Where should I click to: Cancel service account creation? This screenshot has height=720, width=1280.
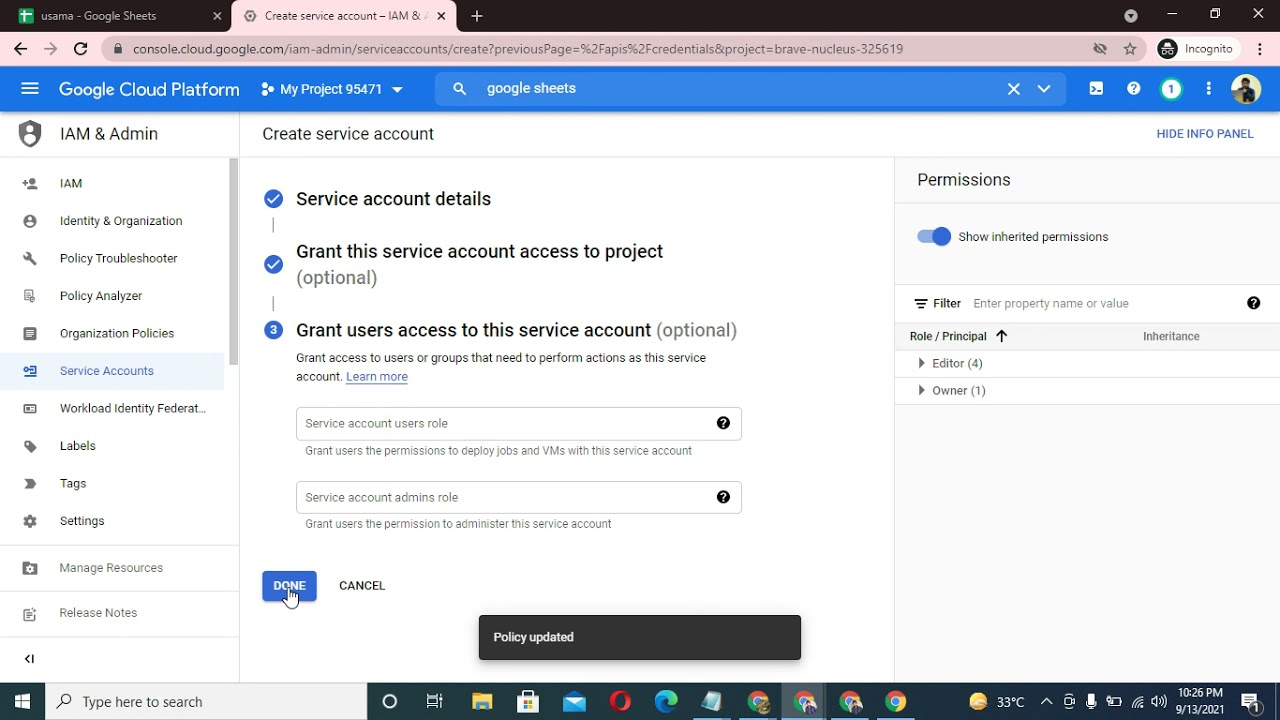pyautogui.click(x=362, y=586)
